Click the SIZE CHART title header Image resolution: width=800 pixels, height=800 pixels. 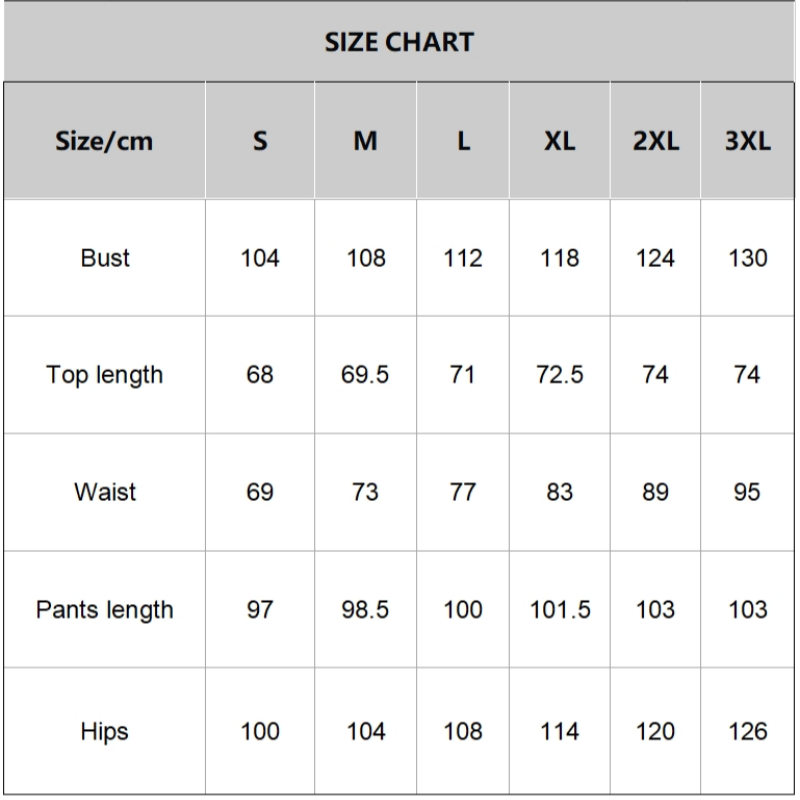click(x=399, y=42)
